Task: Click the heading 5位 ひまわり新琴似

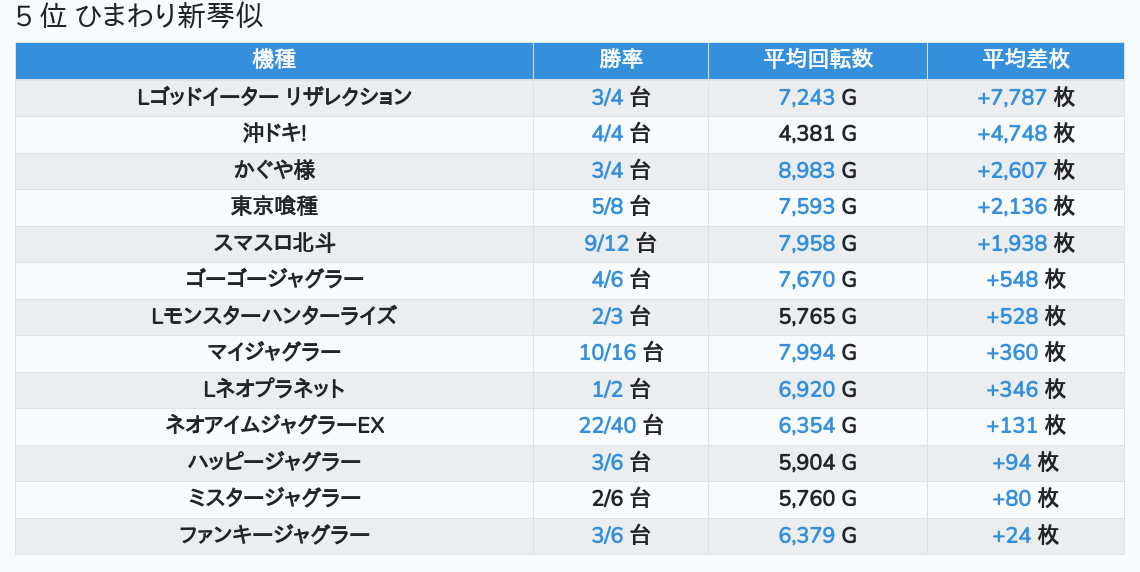Action: pyautogui.click(x=140, y=17)
